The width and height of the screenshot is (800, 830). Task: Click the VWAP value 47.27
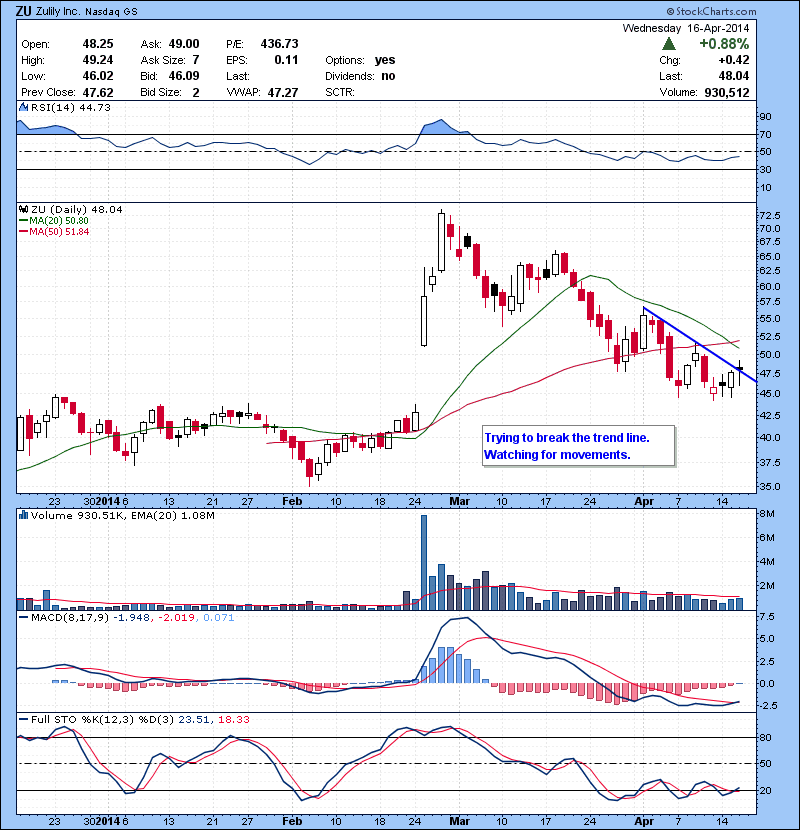click(283, 92)
